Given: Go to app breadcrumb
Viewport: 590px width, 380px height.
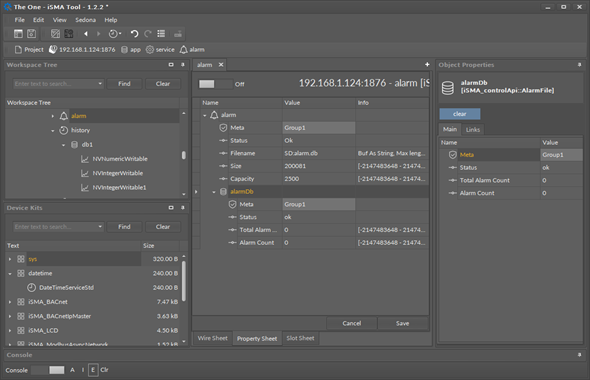Looking at the screenshot, I should (131, 50).
